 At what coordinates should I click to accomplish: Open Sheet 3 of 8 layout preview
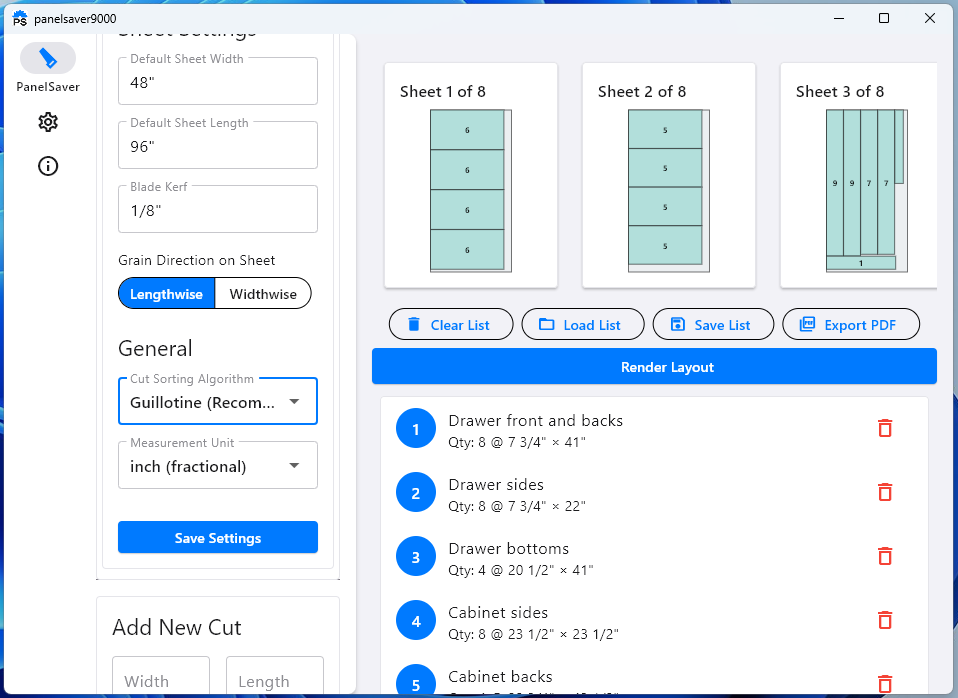tap(859, 175)
